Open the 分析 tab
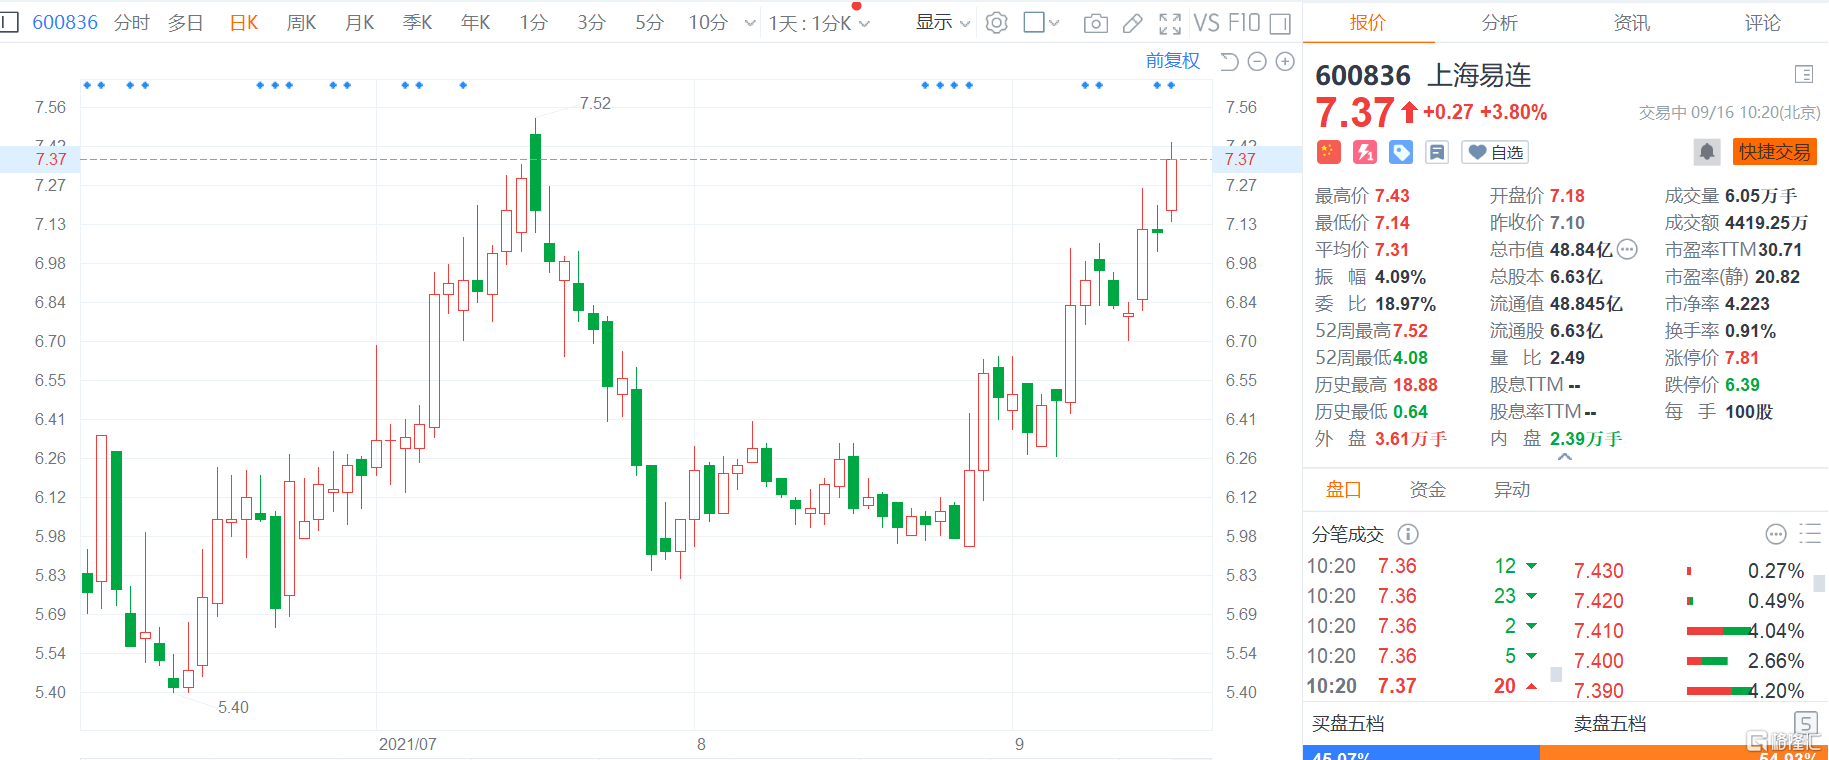This screenshot has height=760, width=1829. click(1500, 22)
